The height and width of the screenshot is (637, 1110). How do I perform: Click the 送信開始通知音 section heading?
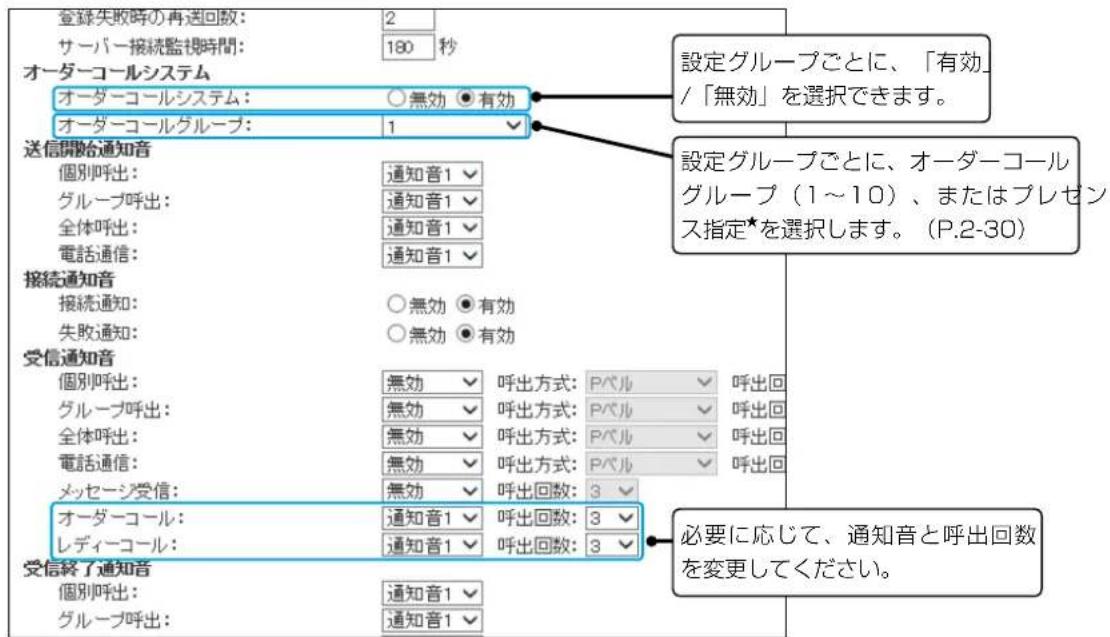coord(87,149)
